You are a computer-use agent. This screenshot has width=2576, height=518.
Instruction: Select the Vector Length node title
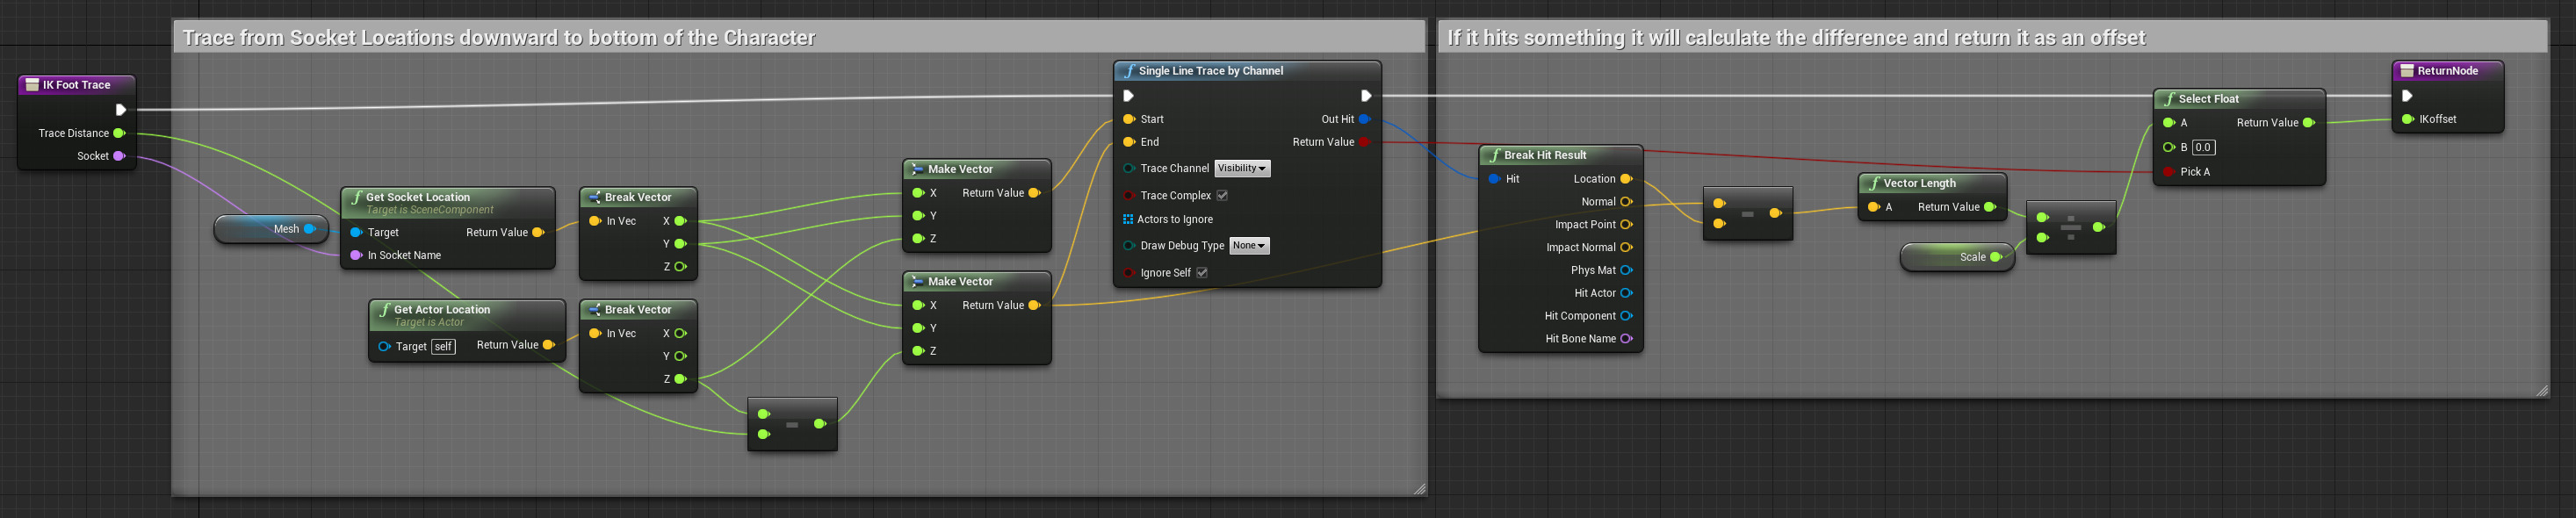point(1919,183)
